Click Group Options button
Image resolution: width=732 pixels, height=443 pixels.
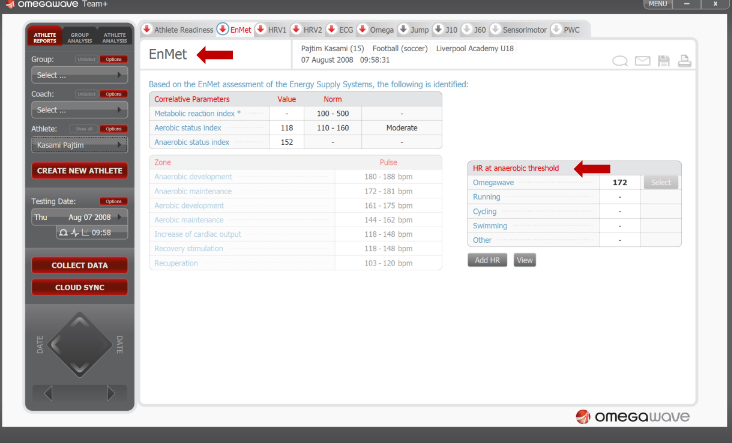[113, 59]
